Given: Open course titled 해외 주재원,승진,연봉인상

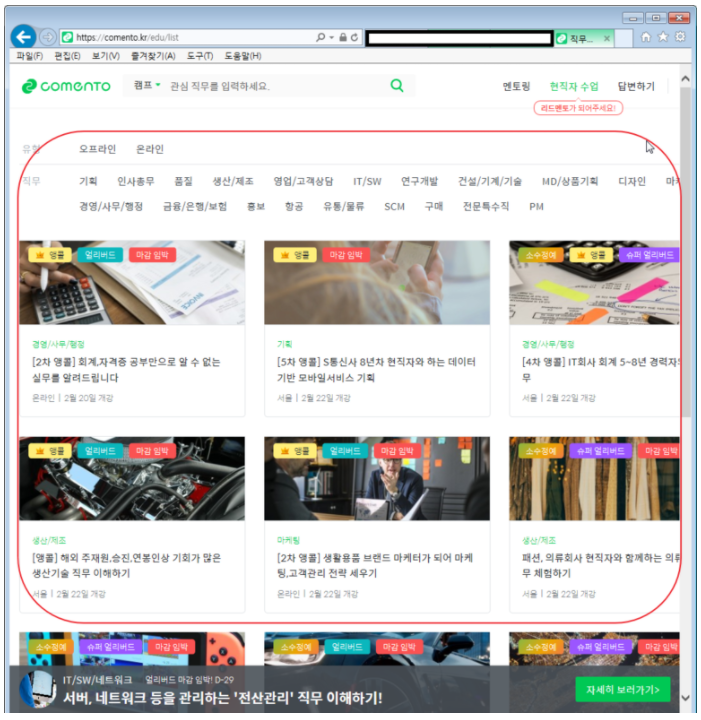Looking at the screenshot, I should [126, 566].
